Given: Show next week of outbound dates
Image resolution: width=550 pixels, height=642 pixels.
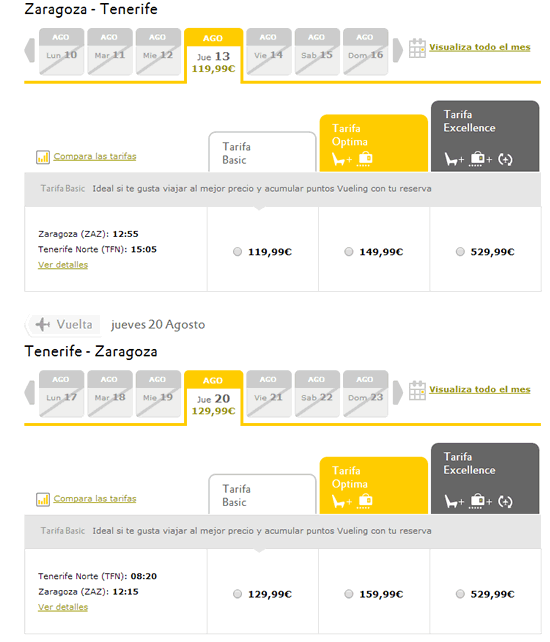Looking at the screenshot, I should click(398, 50).
